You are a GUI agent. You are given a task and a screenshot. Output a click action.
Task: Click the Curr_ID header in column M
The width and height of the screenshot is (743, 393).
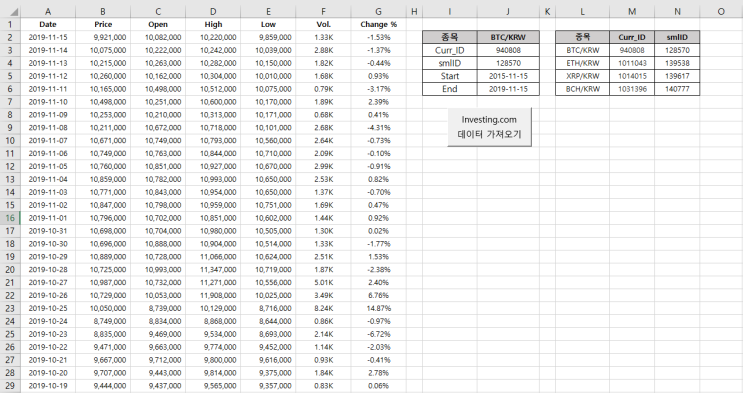632,37
